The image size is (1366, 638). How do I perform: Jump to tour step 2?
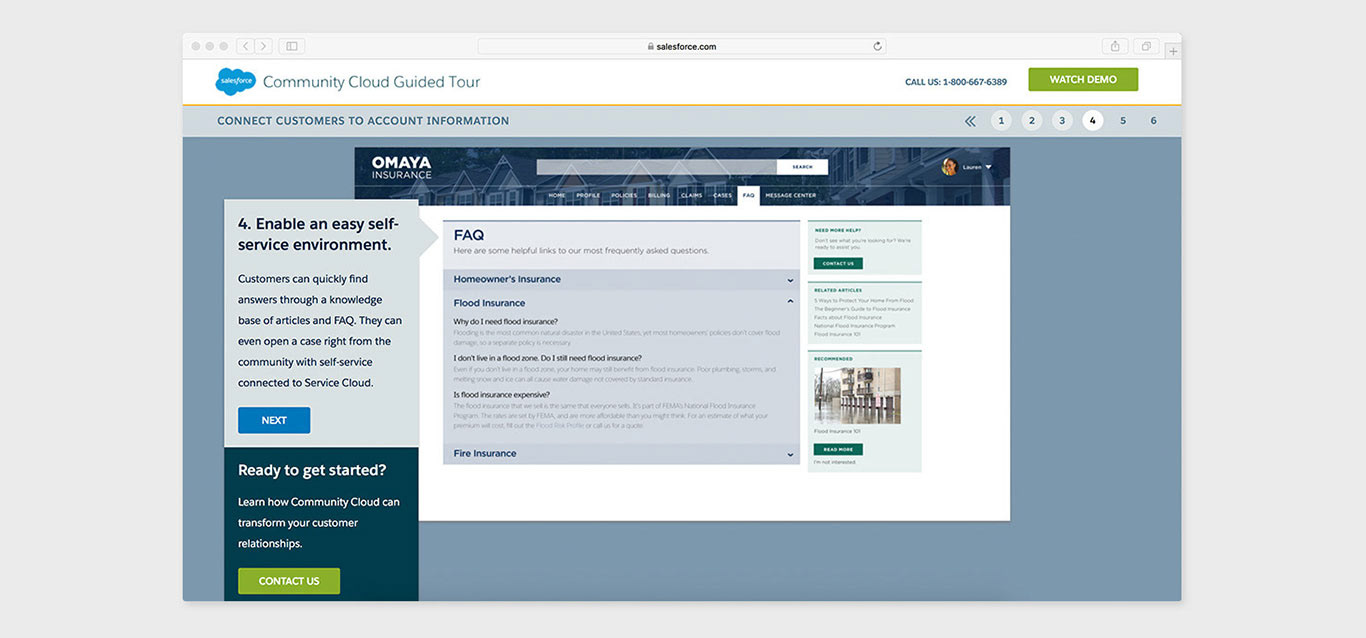pos(1032,121)
